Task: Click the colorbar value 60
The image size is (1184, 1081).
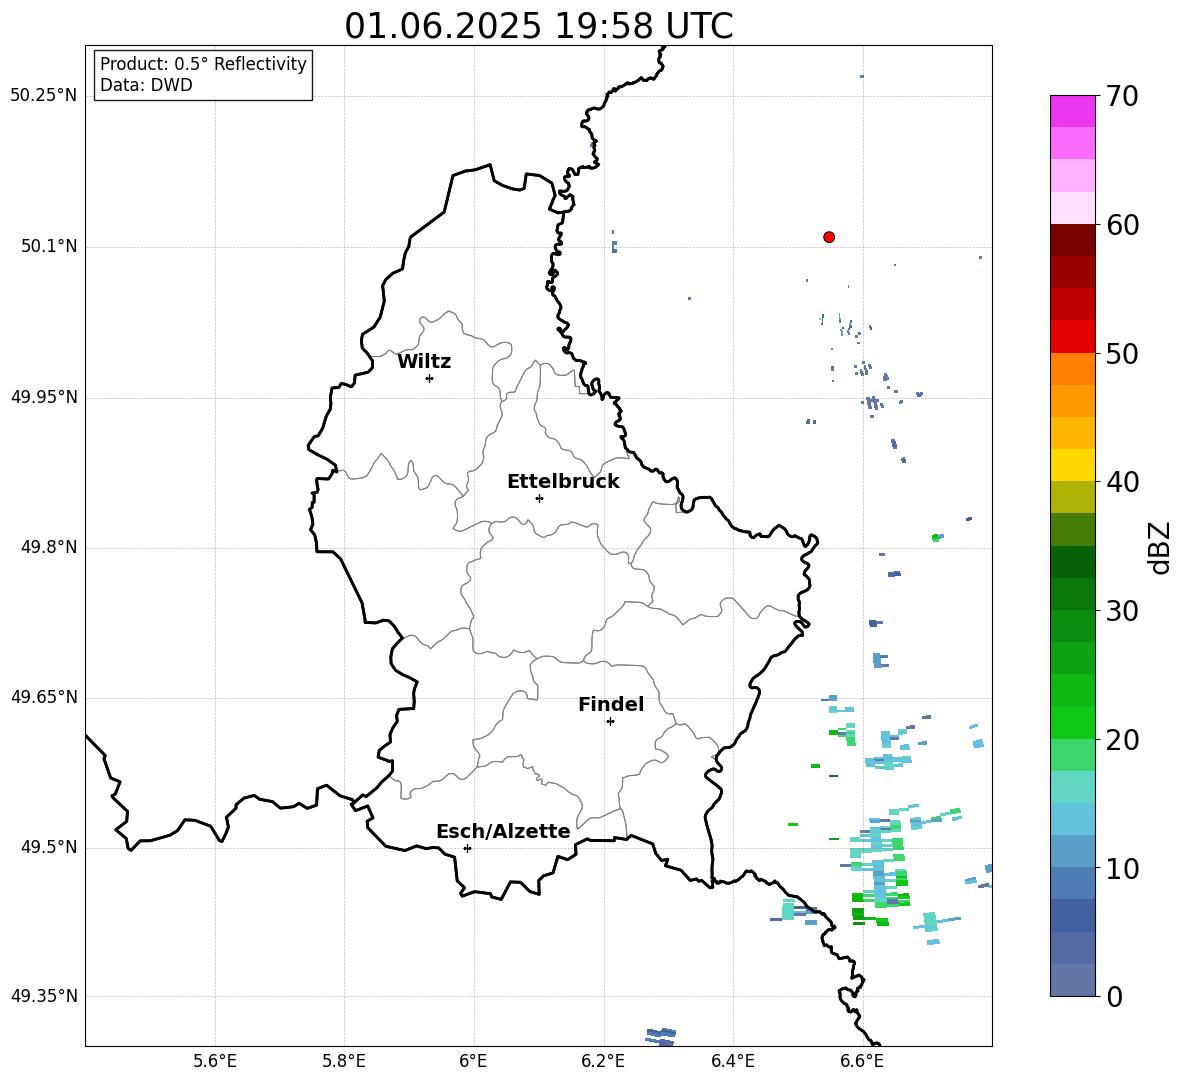Action: 1122,225
